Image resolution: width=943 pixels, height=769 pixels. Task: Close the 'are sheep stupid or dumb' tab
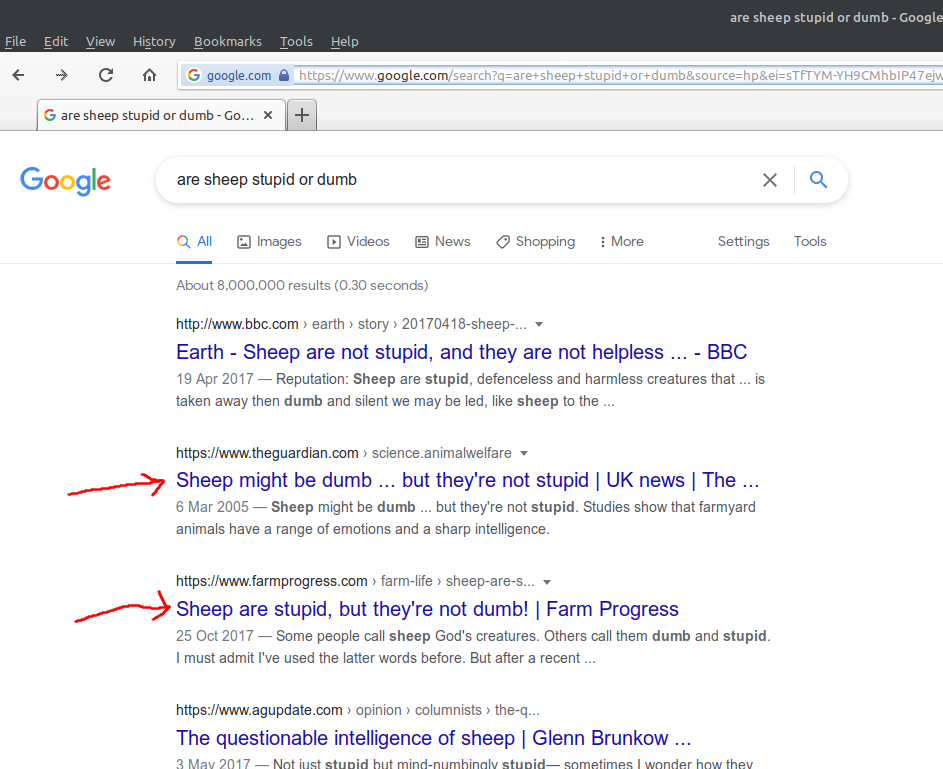coord(268,115)
